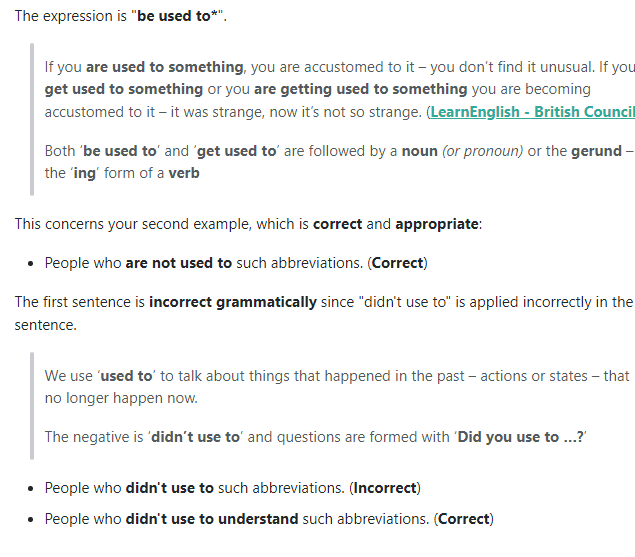Click the bold word "noun" in the quote
Viewport: 635px width, 557px height.
420,151
